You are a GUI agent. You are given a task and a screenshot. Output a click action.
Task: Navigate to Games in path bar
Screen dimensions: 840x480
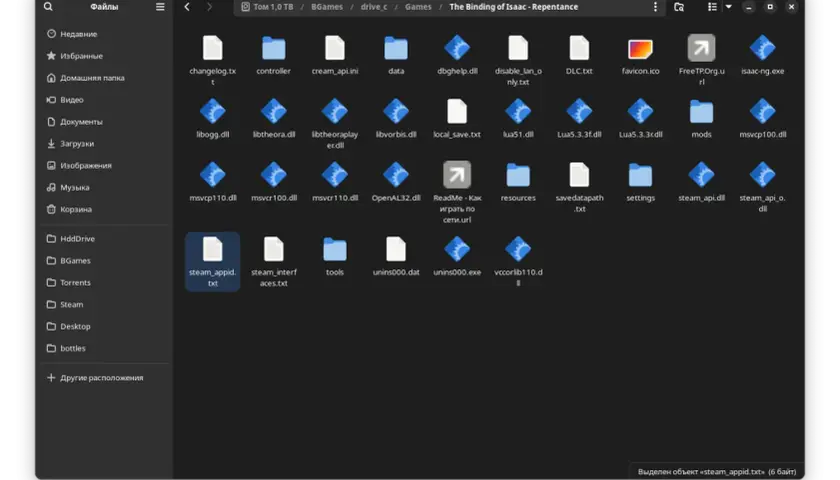[x=418, y=7]
